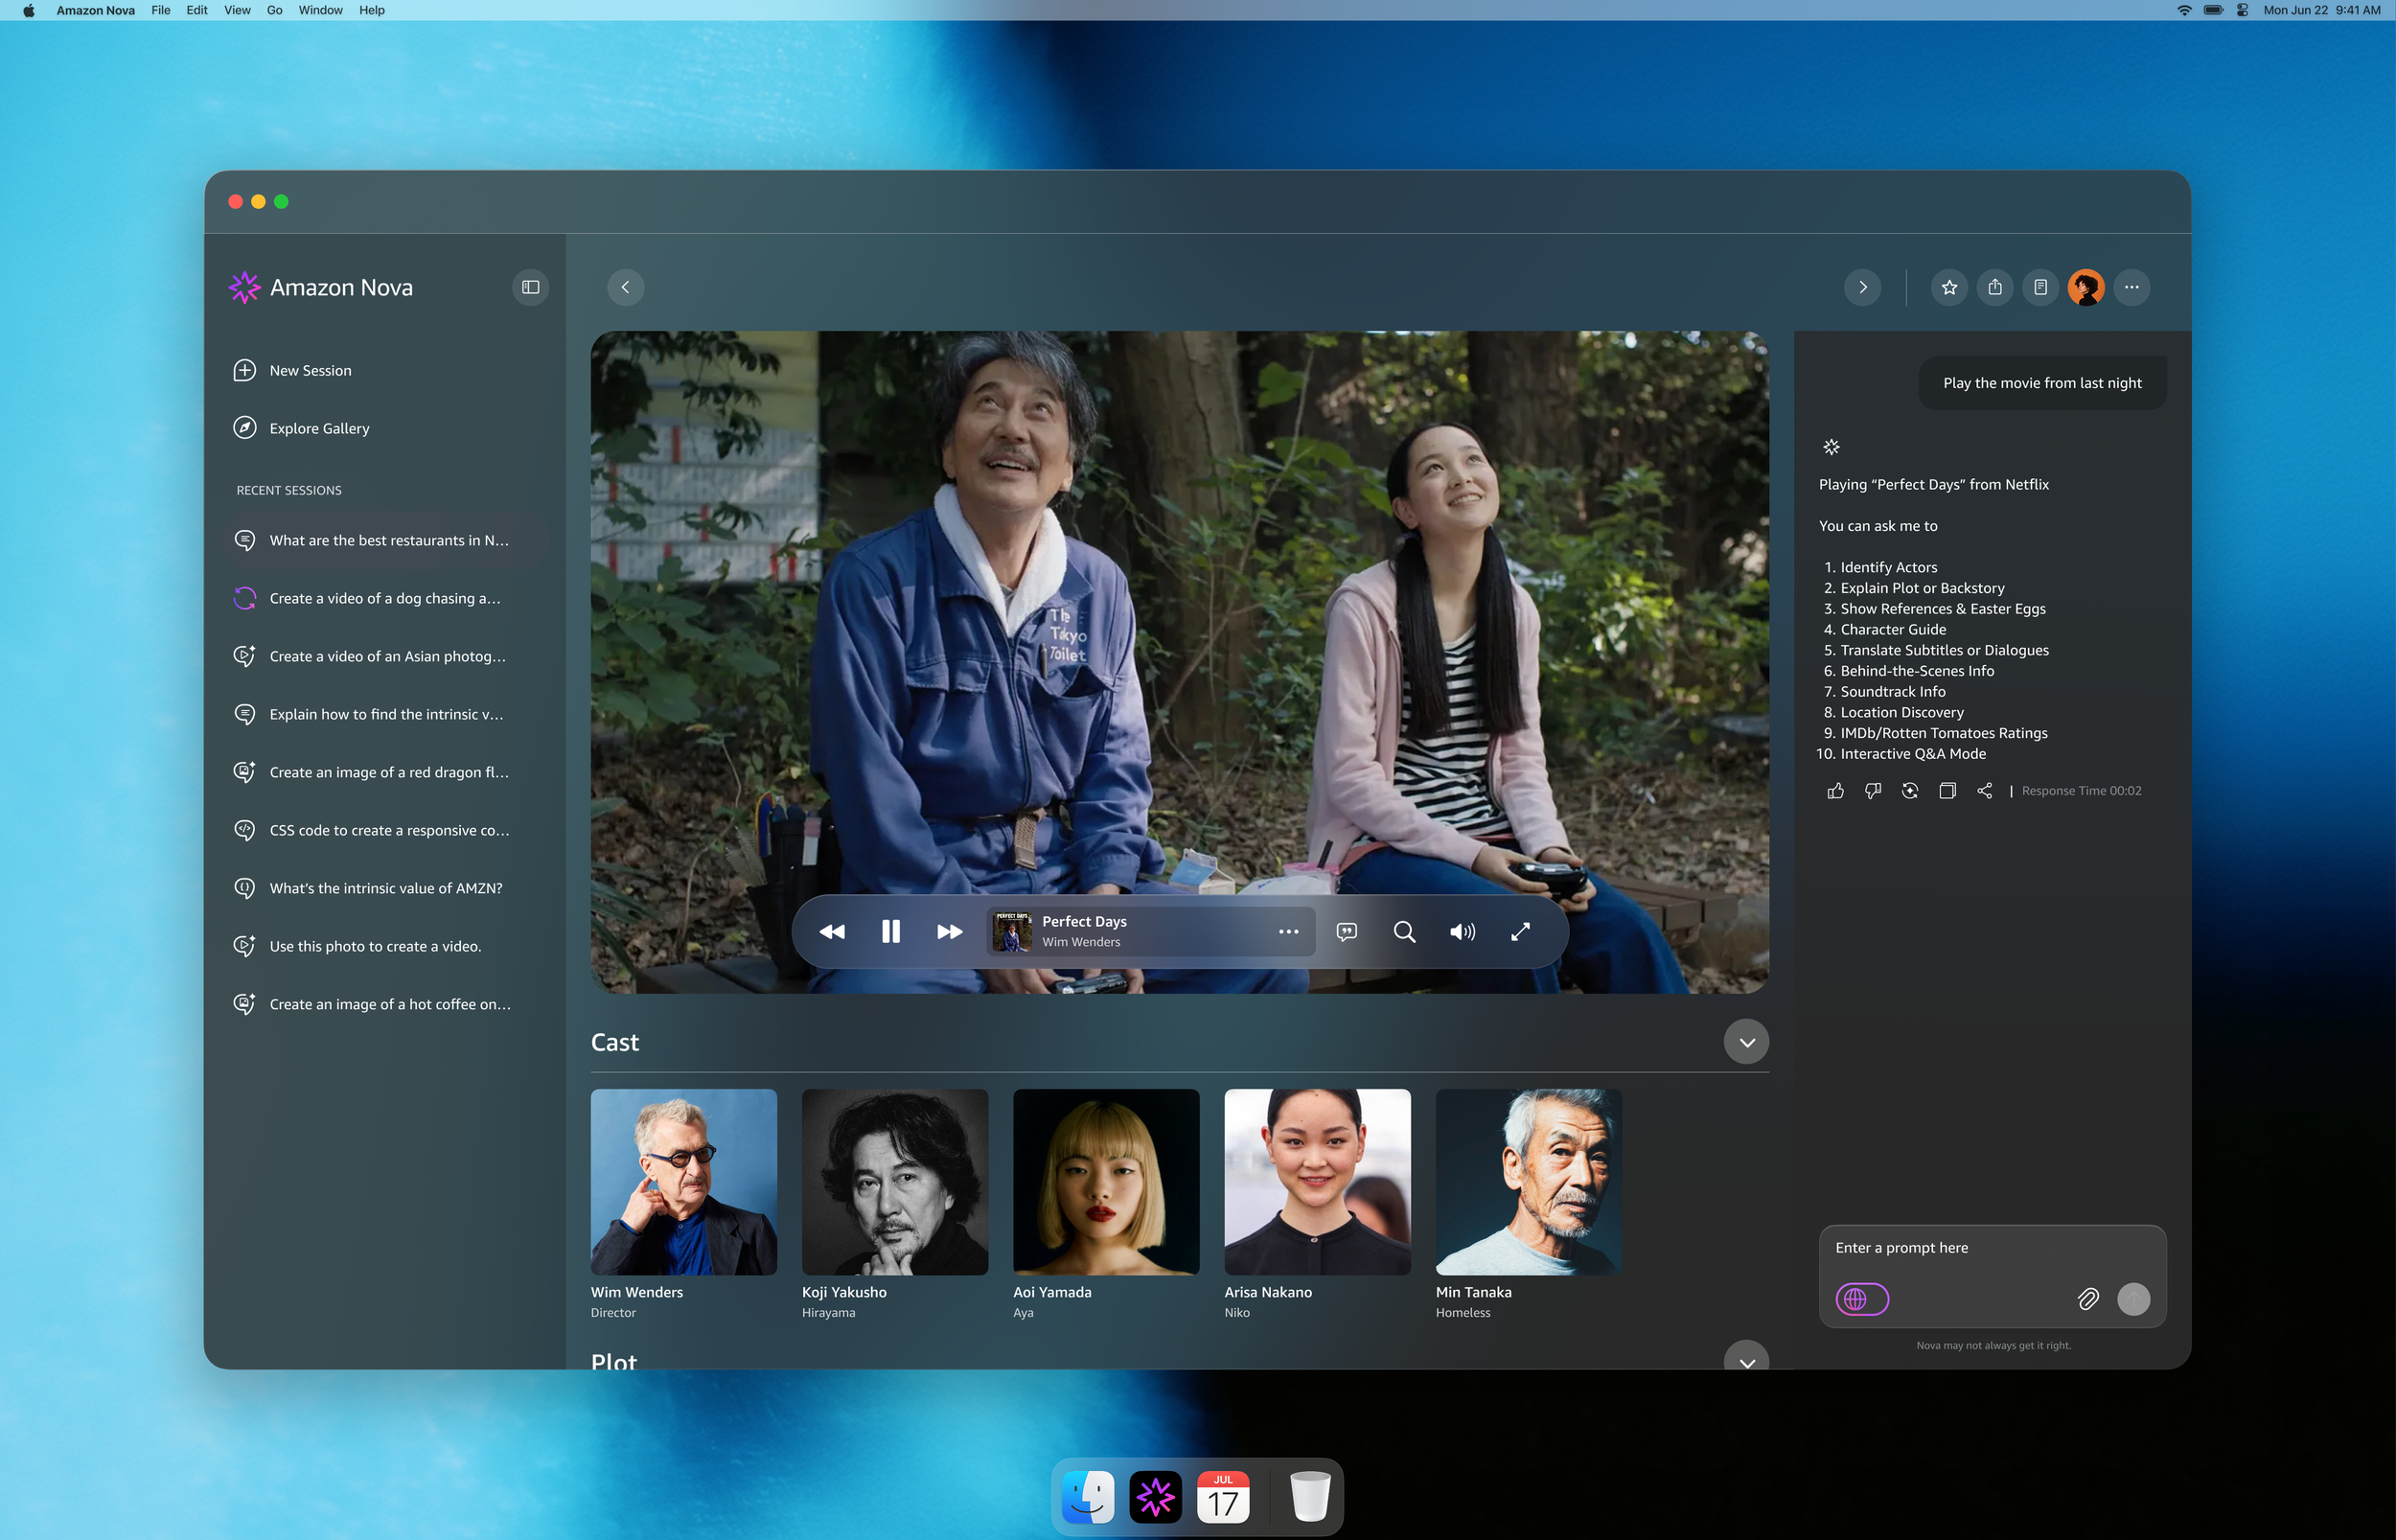Image resolution: width=2396 pixels, height=1540 pixels.
Task: Open Trash in the dock
Action: click(x=1310, y=1496)
